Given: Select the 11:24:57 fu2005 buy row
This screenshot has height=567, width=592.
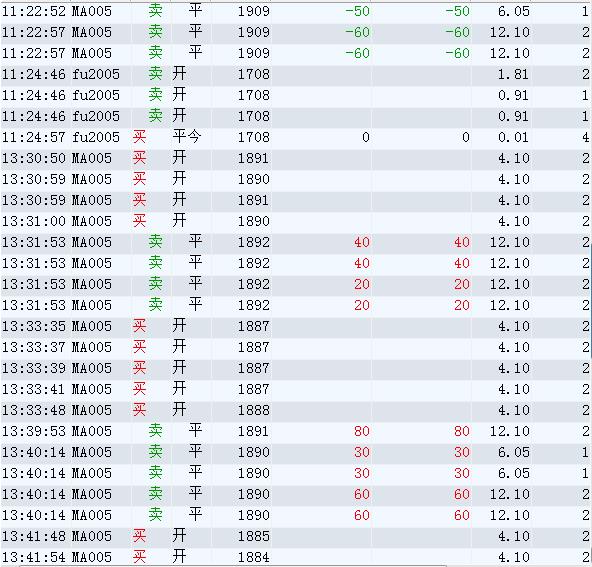Looking at the screenshot, I should click(x=296, y=137).
